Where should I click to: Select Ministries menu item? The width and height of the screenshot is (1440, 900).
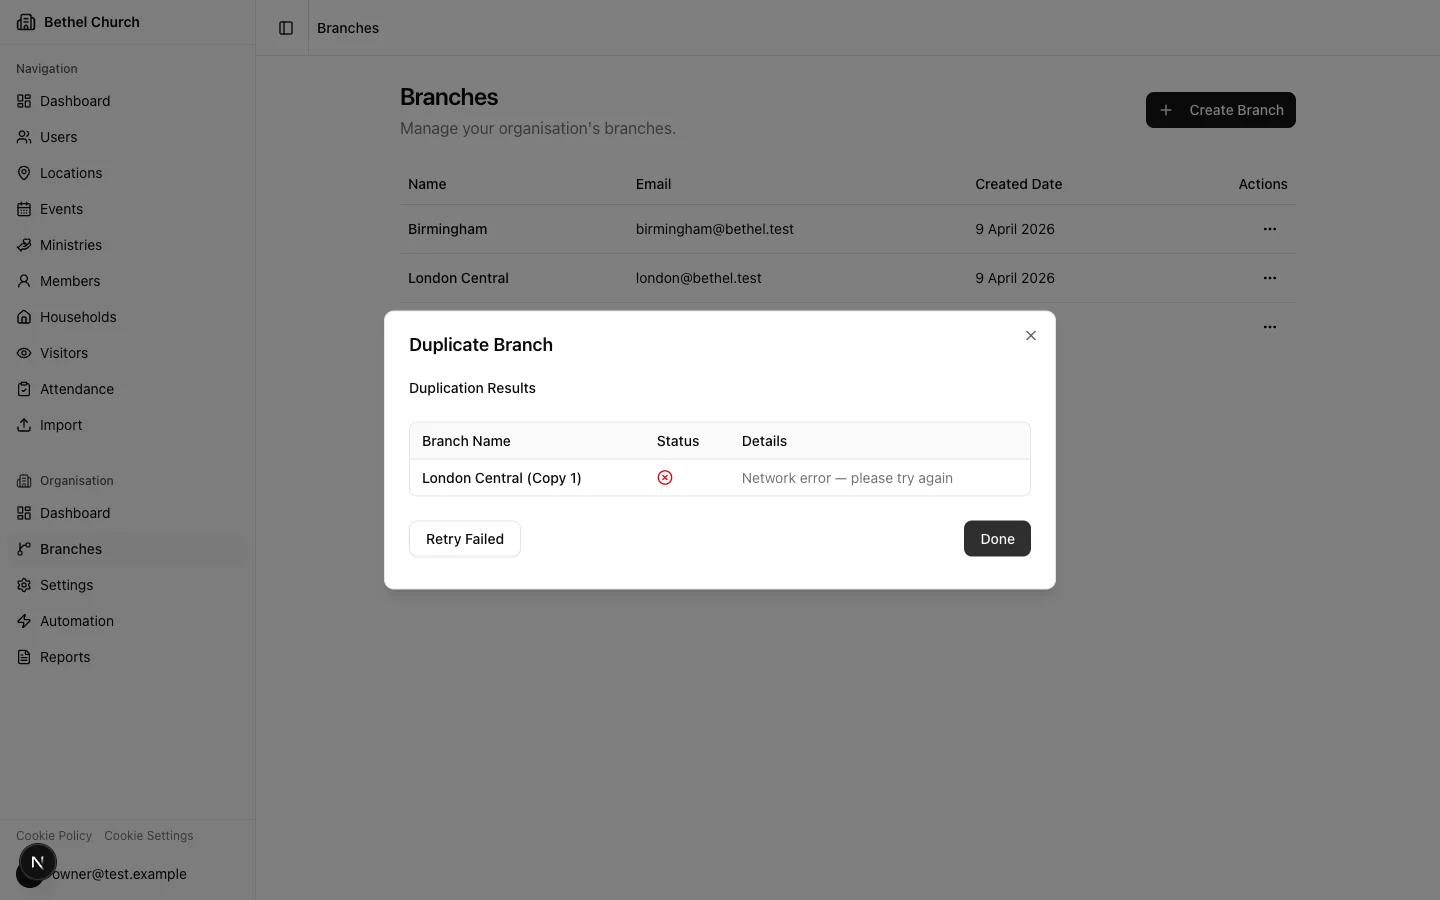[x=128, y=245]
